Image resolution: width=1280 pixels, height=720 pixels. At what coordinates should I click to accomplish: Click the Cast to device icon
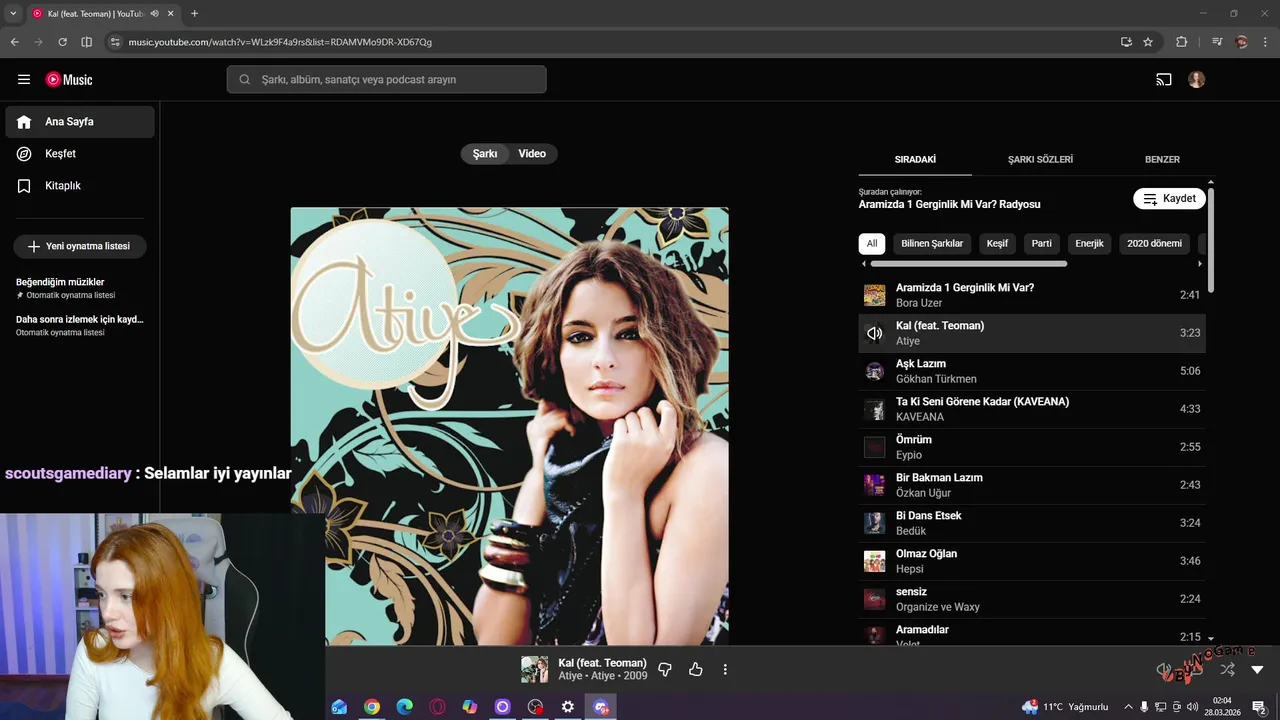coord(1164,80)
